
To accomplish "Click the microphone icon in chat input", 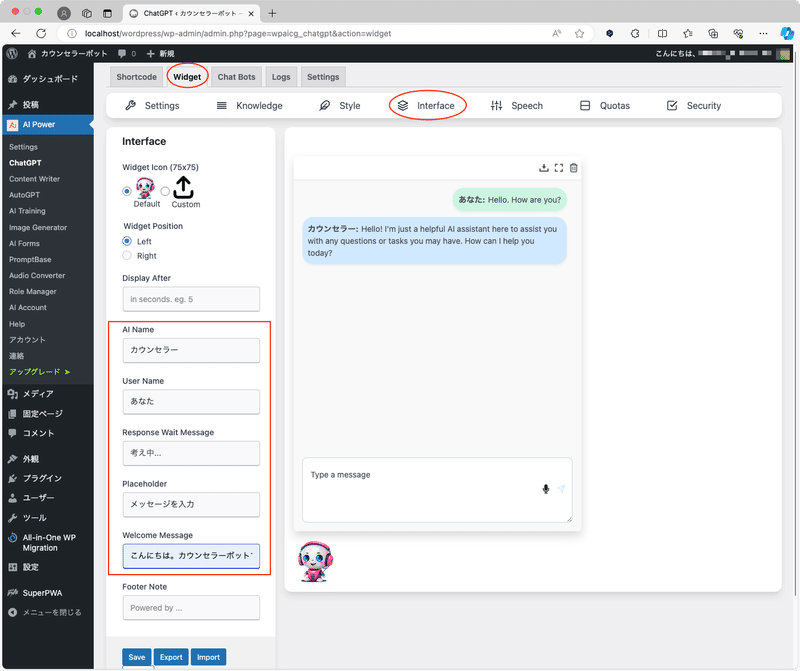I will pyautogui.click(x=546, y=489).
